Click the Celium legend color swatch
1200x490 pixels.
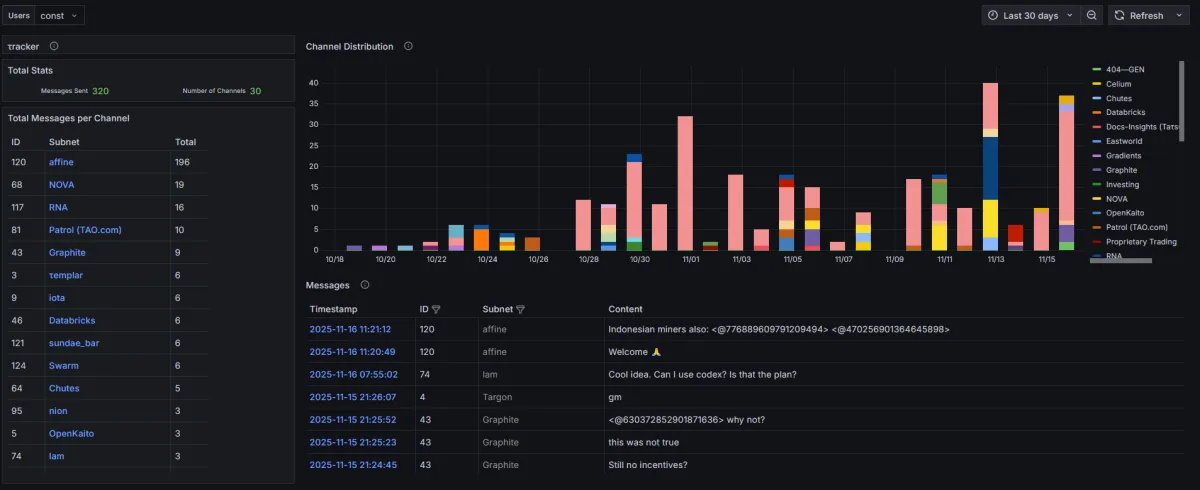pyautogui.click(x=1097, y=84)
